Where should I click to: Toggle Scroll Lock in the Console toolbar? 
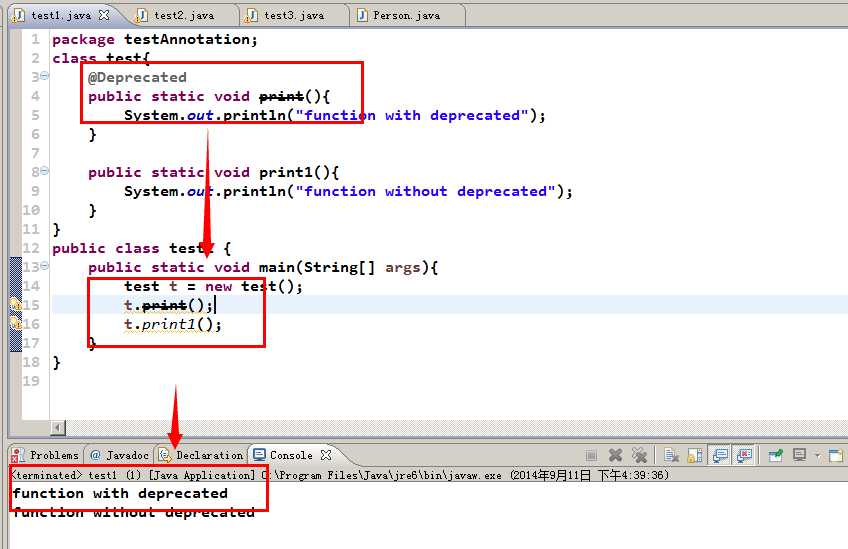coord(695,455)
